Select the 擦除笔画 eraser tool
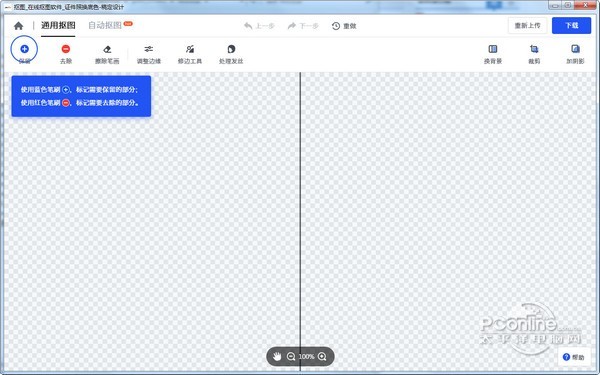This screenshot has height=375, width=600. tap(107, 54)
